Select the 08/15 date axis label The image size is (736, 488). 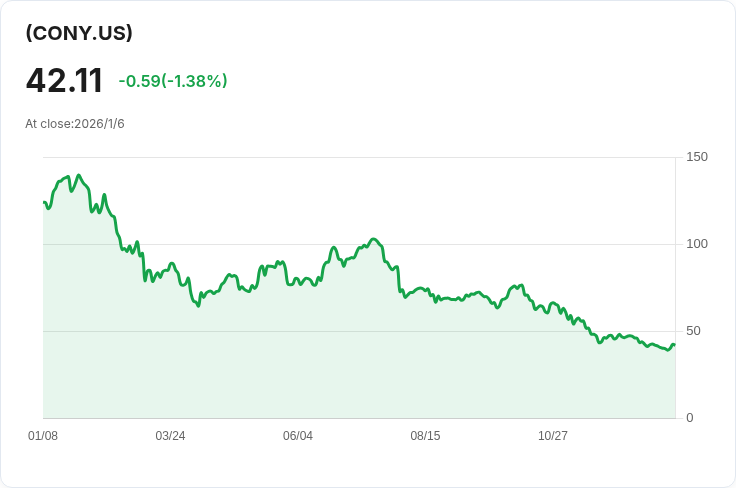pos(425,436)
